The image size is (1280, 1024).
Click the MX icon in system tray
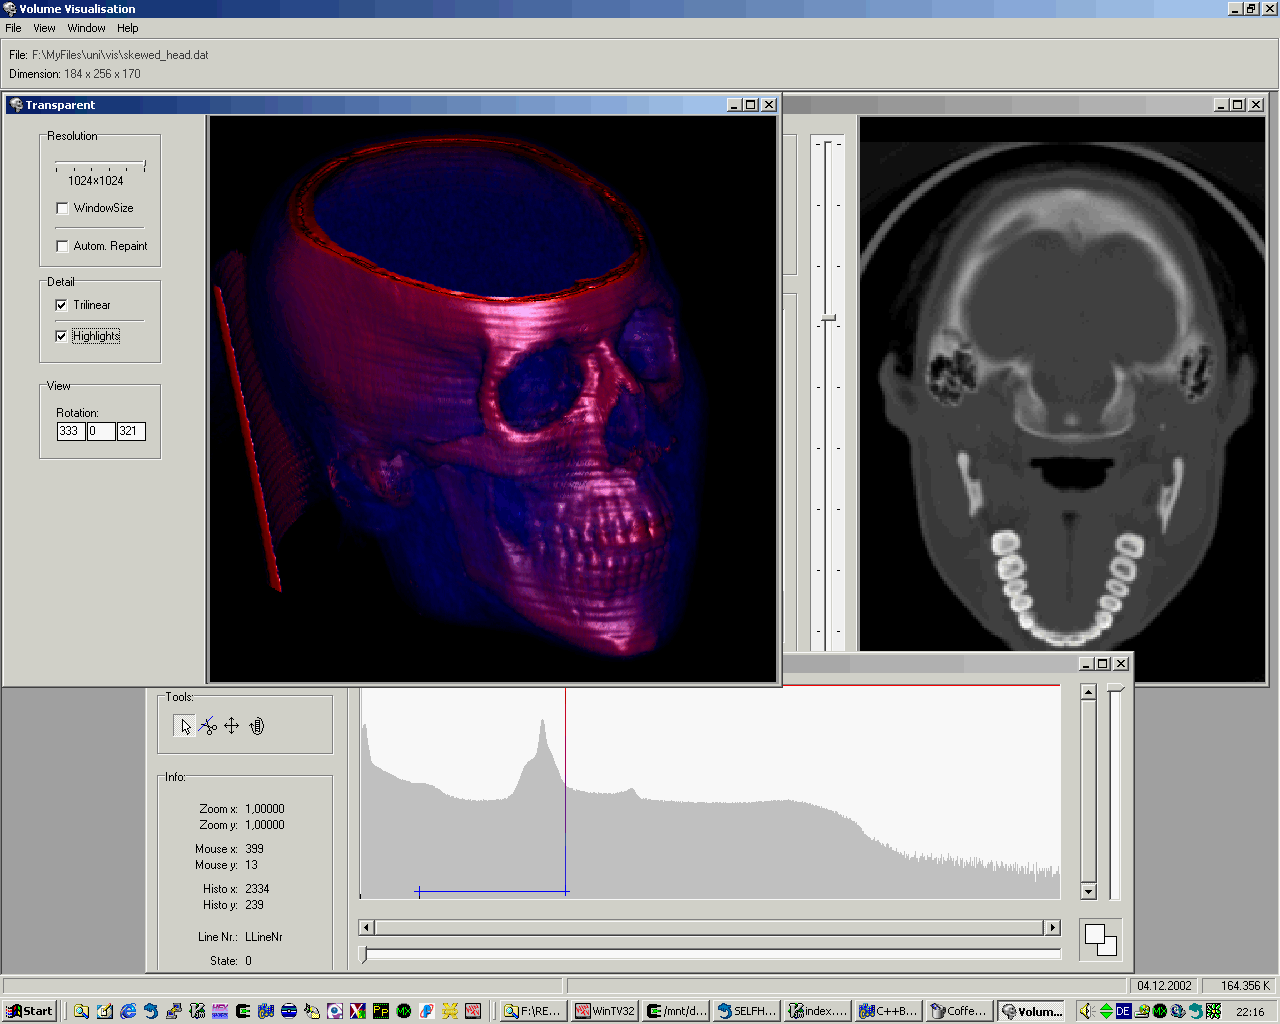1160,1011
